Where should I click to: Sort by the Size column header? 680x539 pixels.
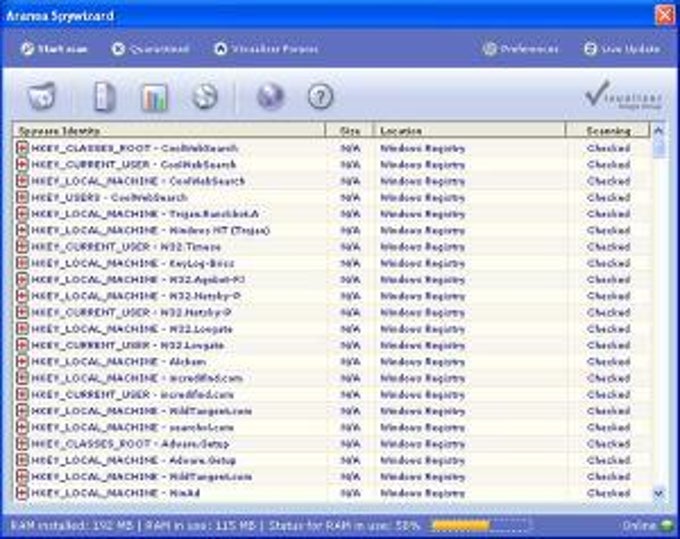pyautogui.click(x=350, y=131)
